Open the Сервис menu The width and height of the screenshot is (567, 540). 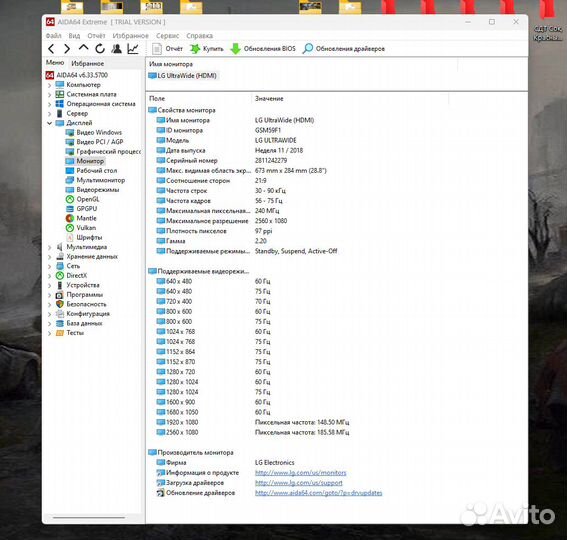coord(167,35)
